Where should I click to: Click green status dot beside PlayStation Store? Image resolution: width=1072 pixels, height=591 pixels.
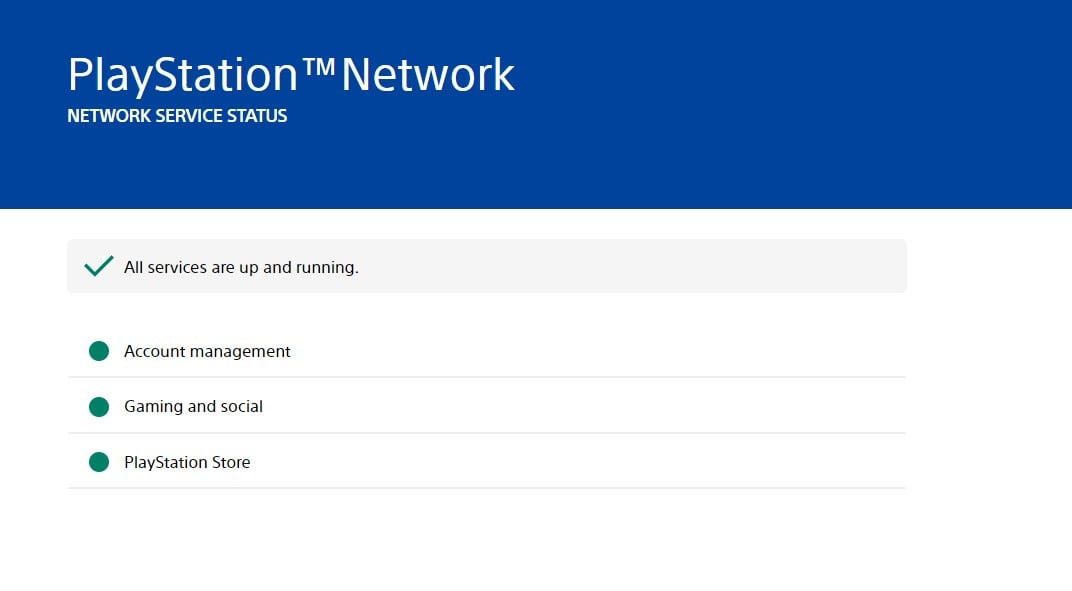pos(98,462)
